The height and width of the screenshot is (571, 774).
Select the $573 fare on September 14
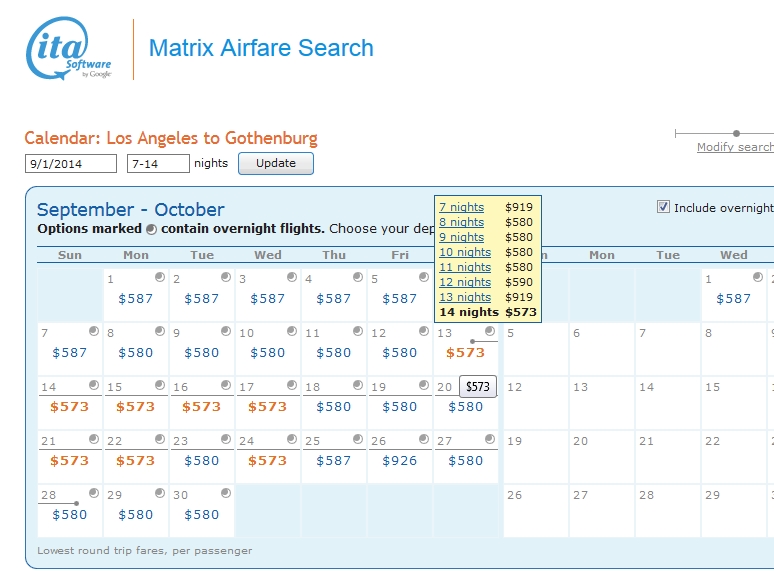point(69,407)
